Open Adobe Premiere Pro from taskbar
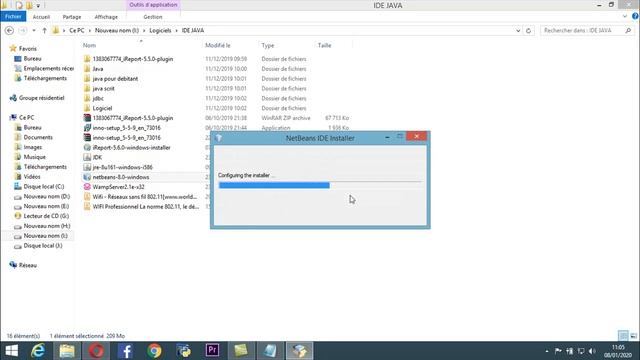 coord(212,351)
